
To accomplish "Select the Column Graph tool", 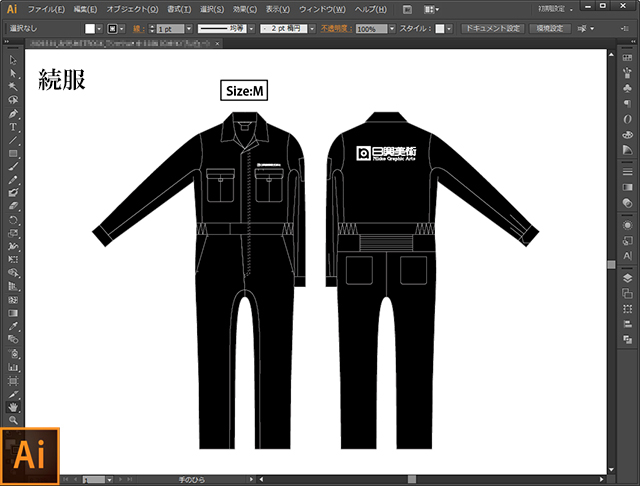I will (x=13, y=367).
